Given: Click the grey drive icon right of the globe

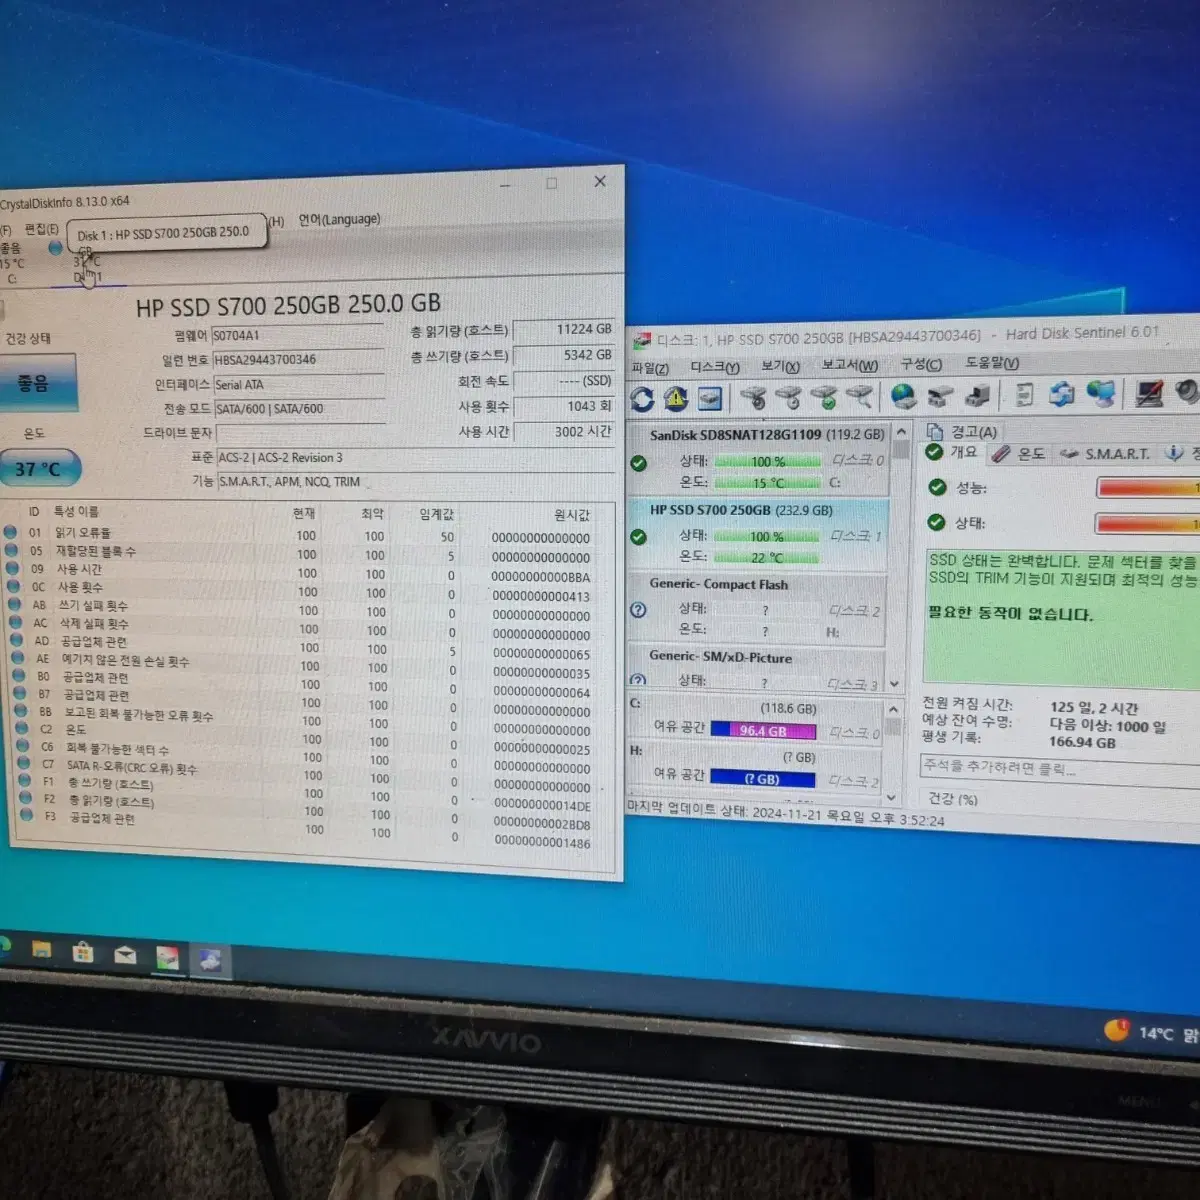Looking at the screenshot, I should 940,397.
